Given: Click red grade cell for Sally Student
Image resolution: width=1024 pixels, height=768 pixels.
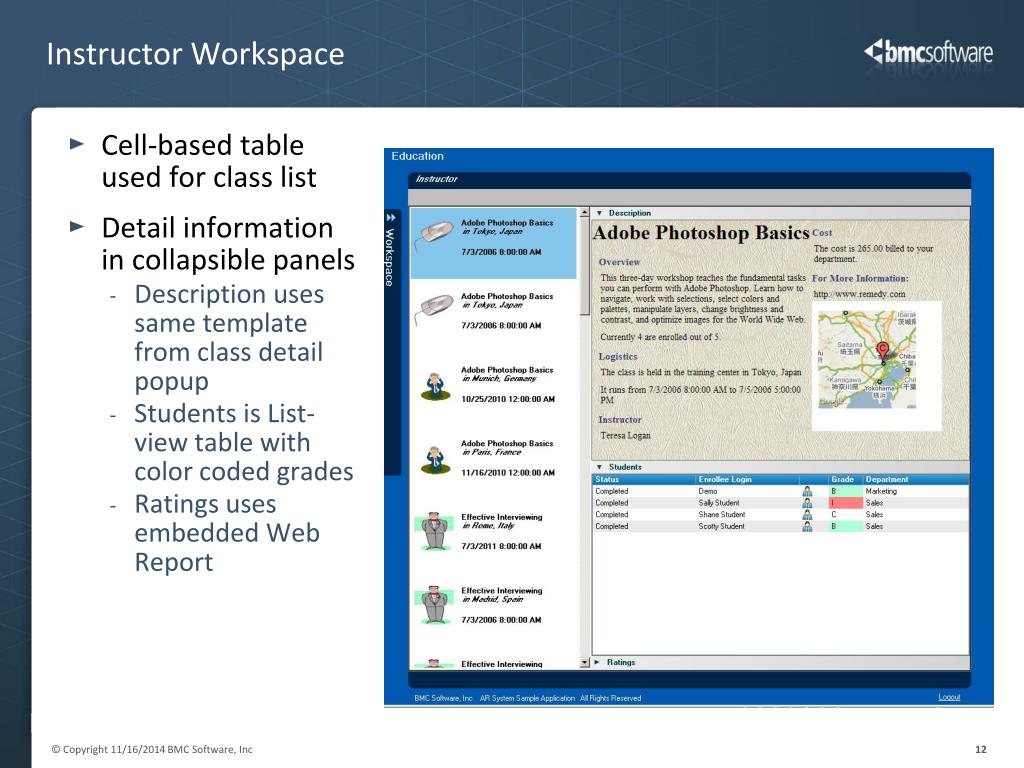Looking at the screenshot, I should [x=845, y=503].
